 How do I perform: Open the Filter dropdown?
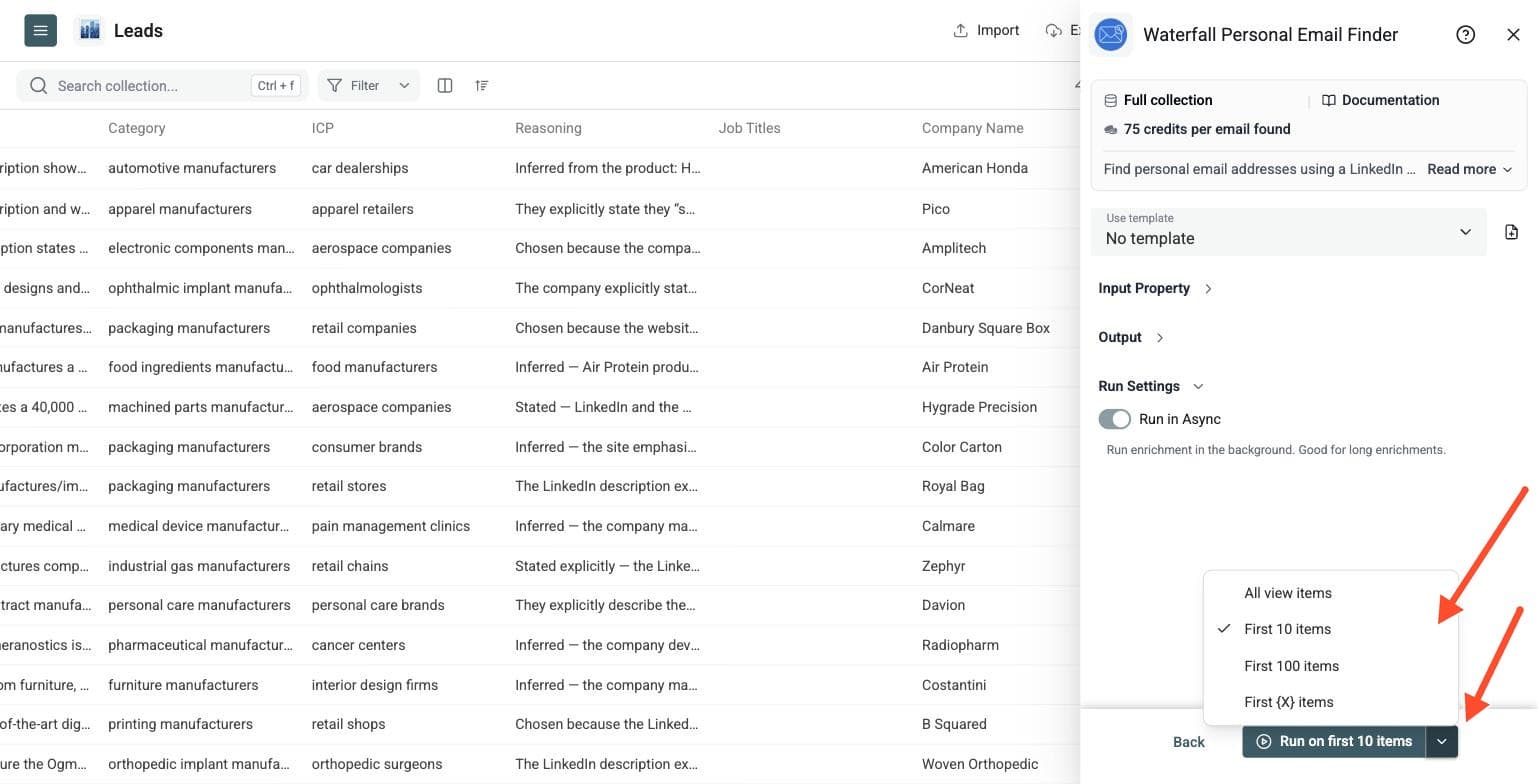(x=368, y=86)
